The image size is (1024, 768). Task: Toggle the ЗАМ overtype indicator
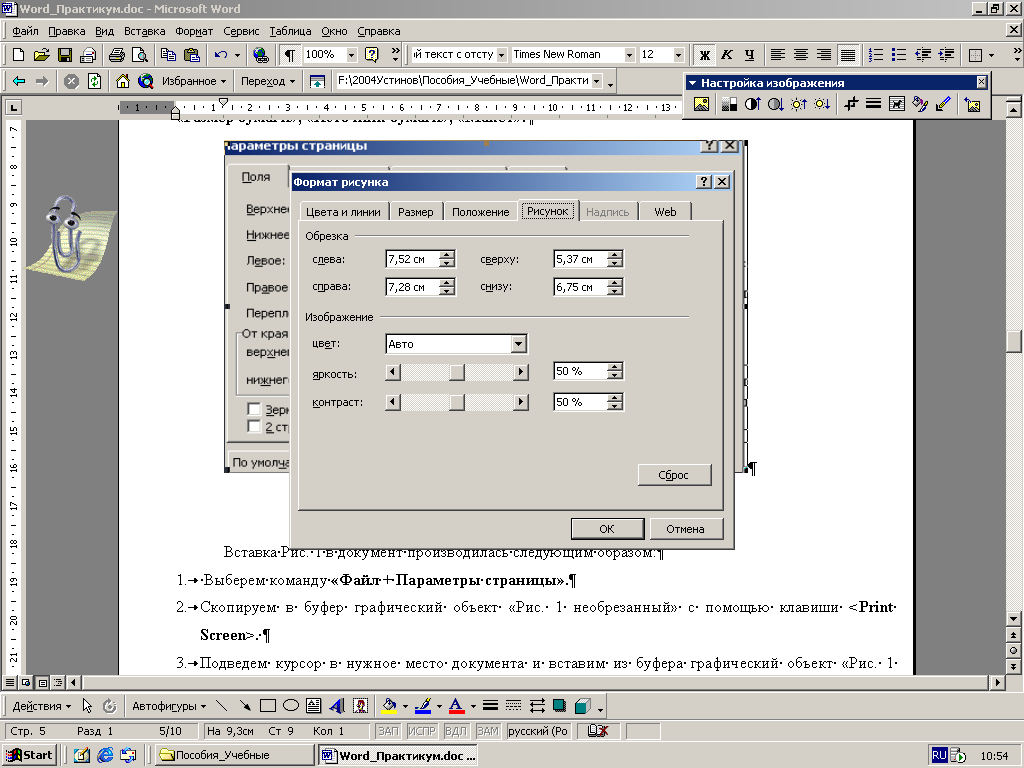tap(487, 731)
